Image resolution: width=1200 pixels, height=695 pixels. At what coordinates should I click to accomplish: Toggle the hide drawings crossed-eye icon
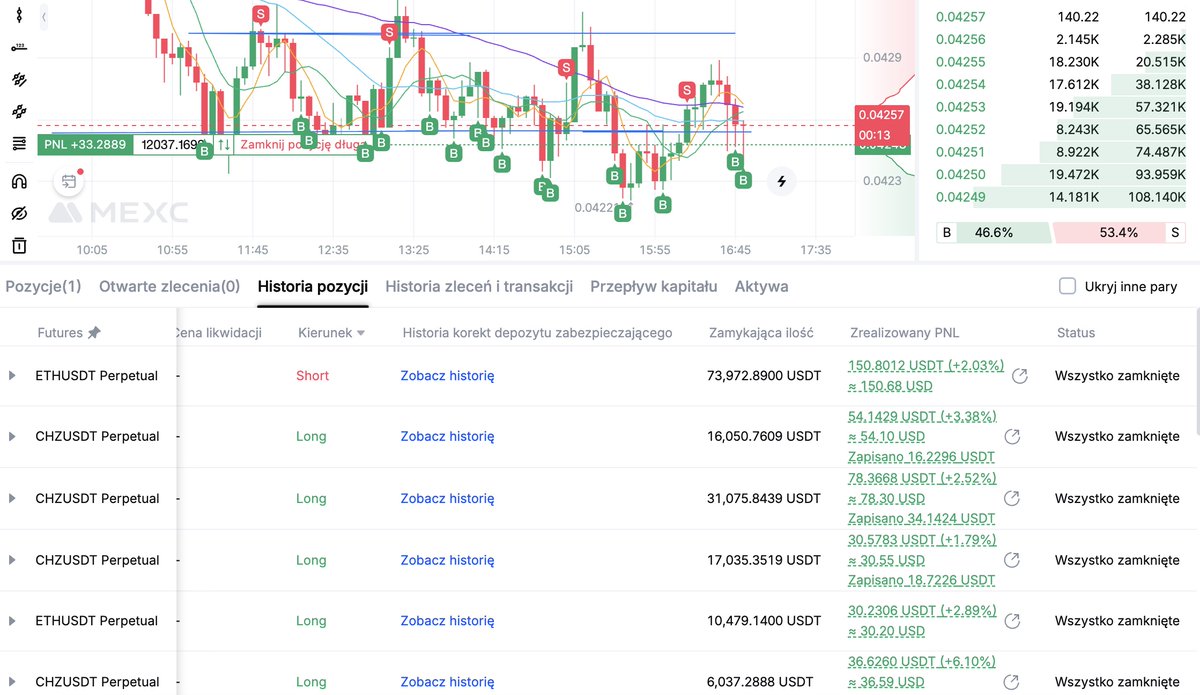click(x=19, y=213)
